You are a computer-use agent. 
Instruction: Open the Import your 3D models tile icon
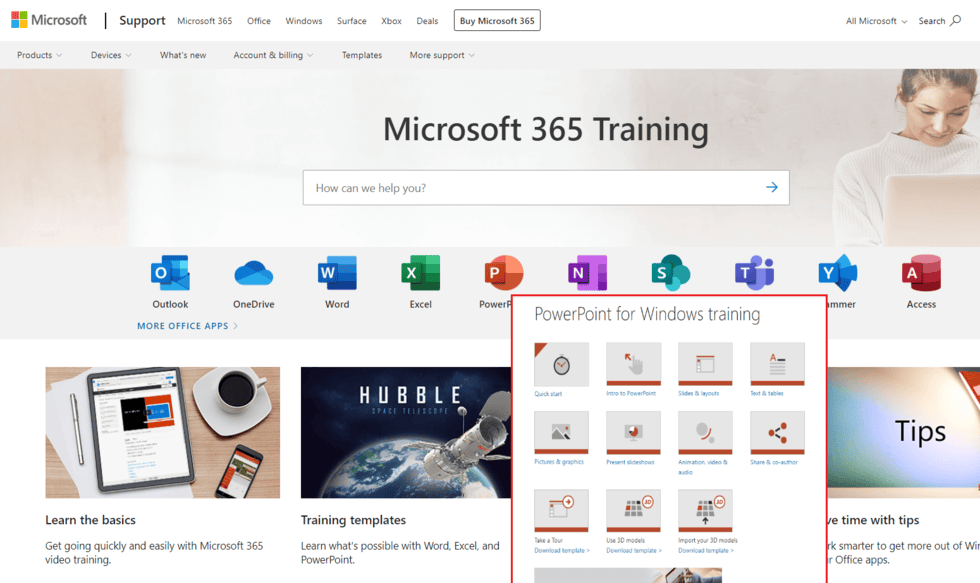[705, 511]
